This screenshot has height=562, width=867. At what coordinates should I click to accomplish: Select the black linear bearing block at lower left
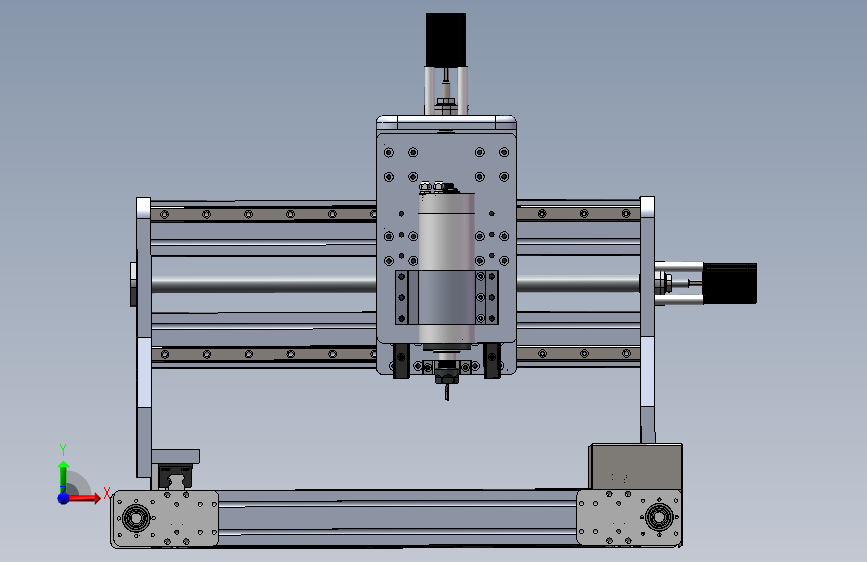pos(175,476)
